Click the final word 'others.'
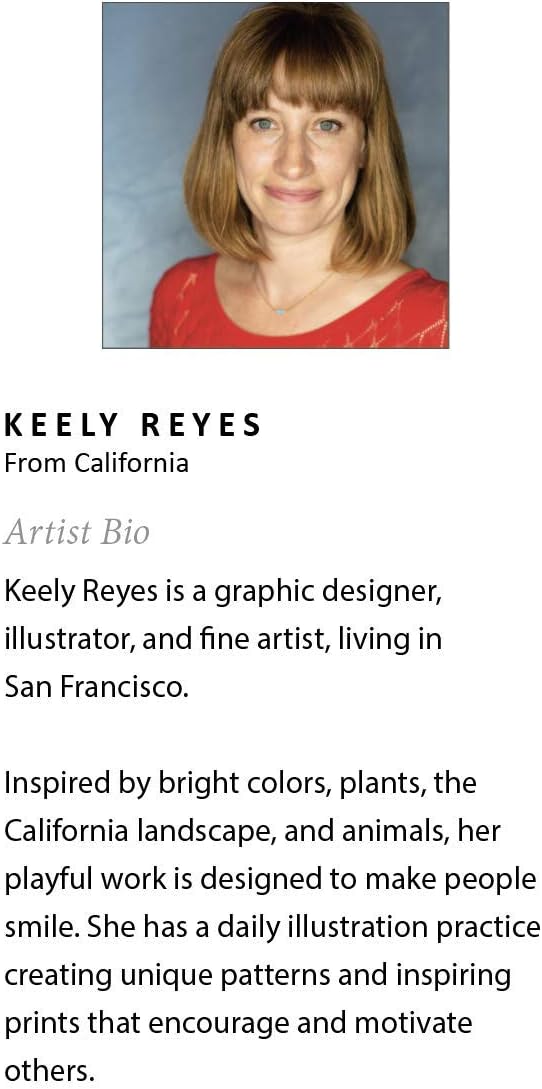 pyautogui.click(x=49, y=1071)
